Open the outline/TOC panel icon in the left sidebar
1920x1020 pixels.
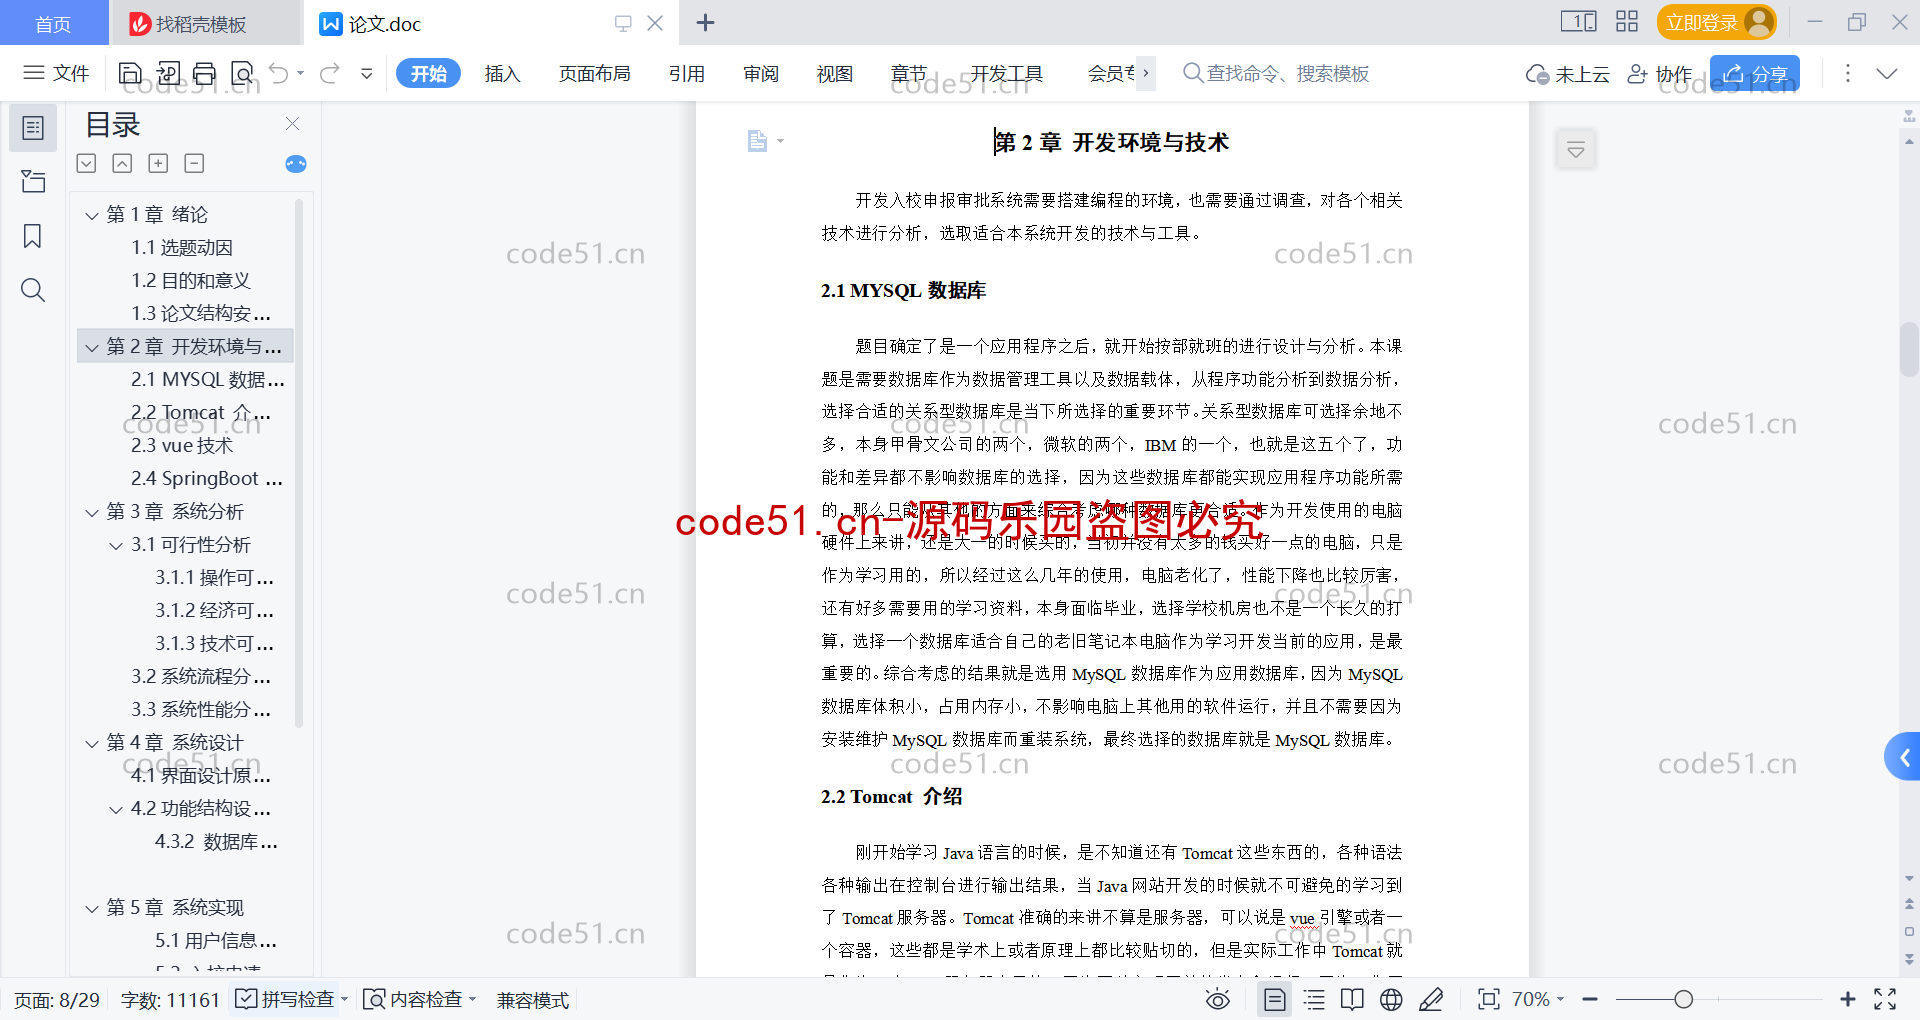(33, 128)
